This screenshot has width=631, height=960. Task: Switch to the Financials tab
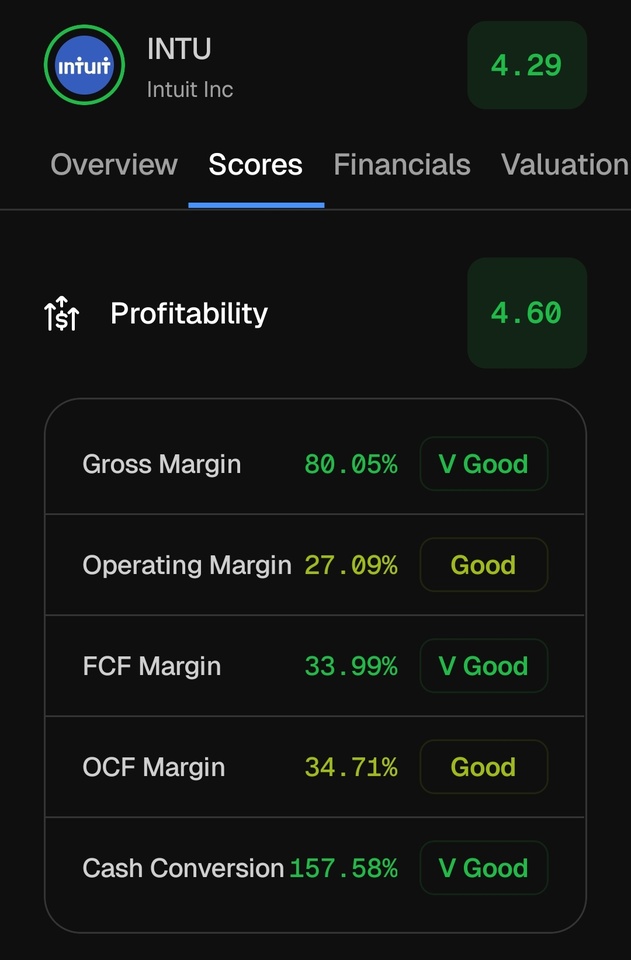click(x=402, y=165)
